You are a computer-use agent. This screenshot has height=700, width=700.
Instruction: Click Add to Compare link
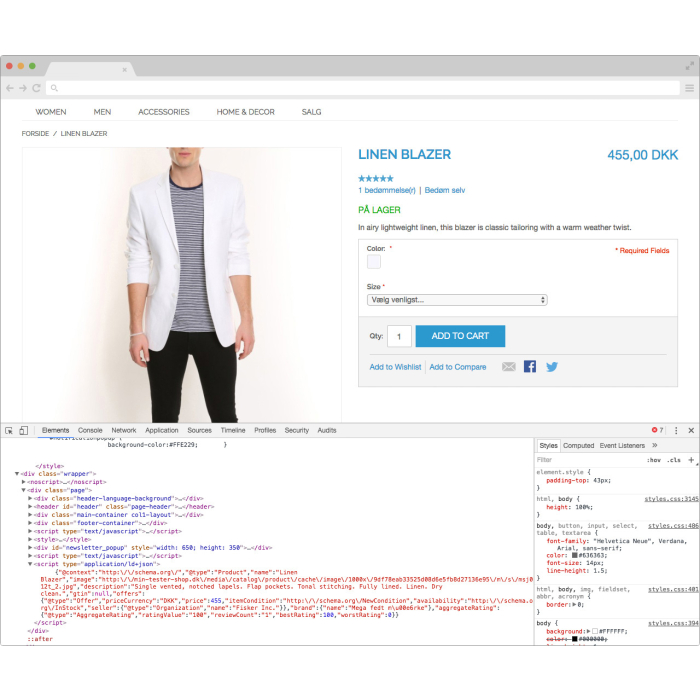click(458, 367)
